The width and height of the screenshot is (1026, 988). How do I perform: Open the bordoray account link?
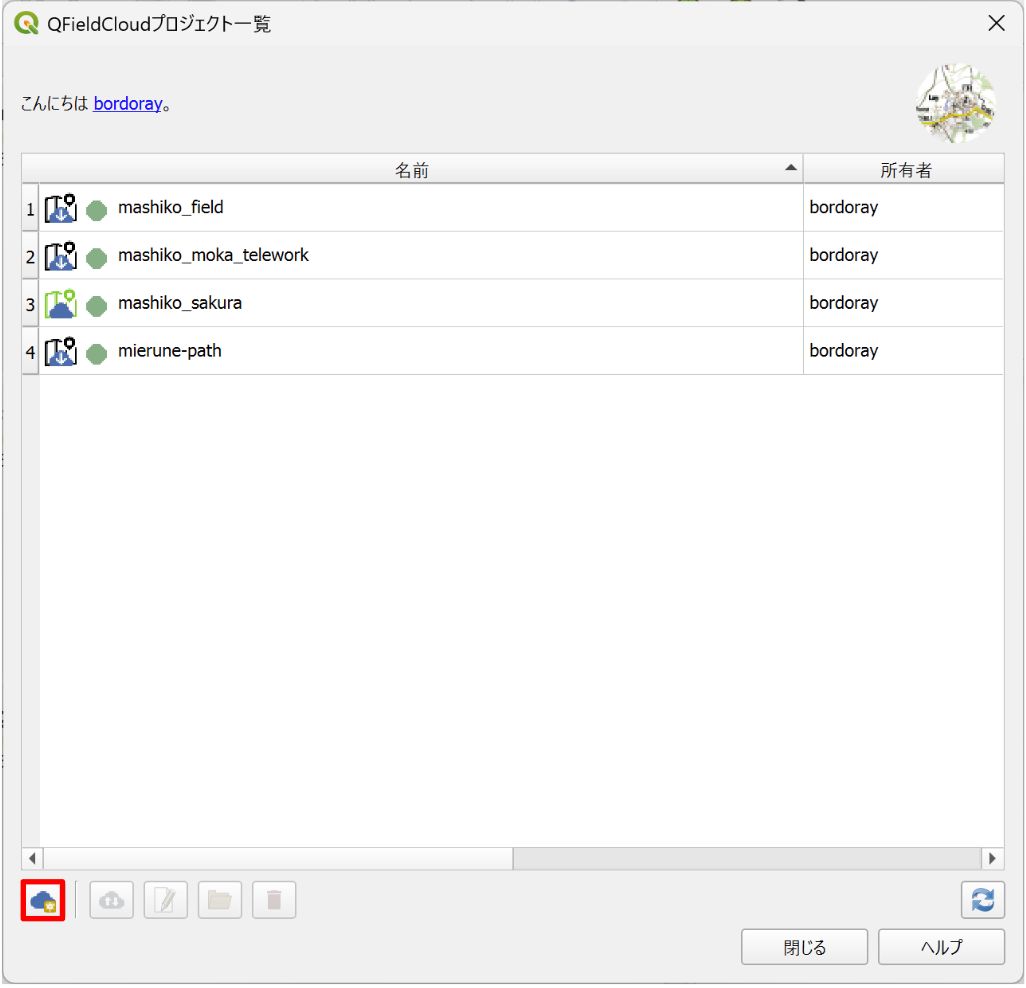[128, 104]
